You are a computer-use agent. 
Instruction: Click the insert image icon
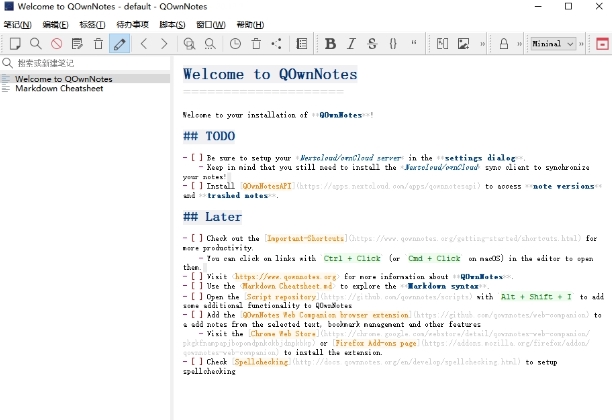click(x=463, y=43)
